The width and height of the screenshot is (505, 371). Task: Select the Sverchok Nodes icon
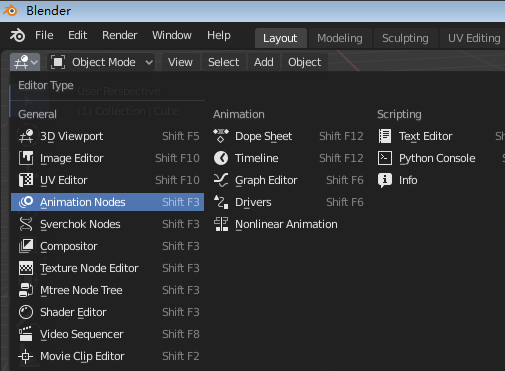[26, 224]
